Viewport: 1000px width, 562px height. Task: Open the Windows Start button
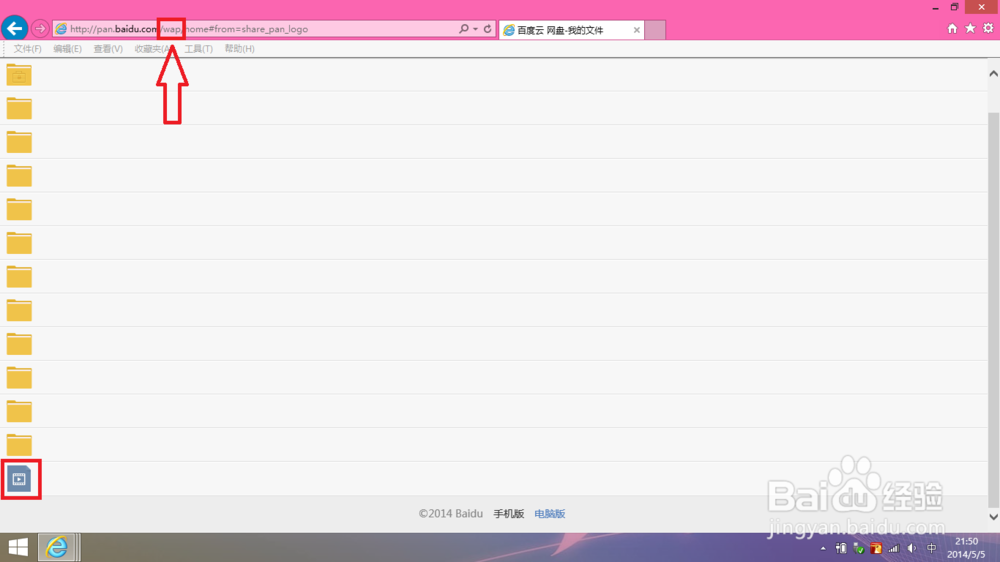pyautogui.click(x=18, y=547)
